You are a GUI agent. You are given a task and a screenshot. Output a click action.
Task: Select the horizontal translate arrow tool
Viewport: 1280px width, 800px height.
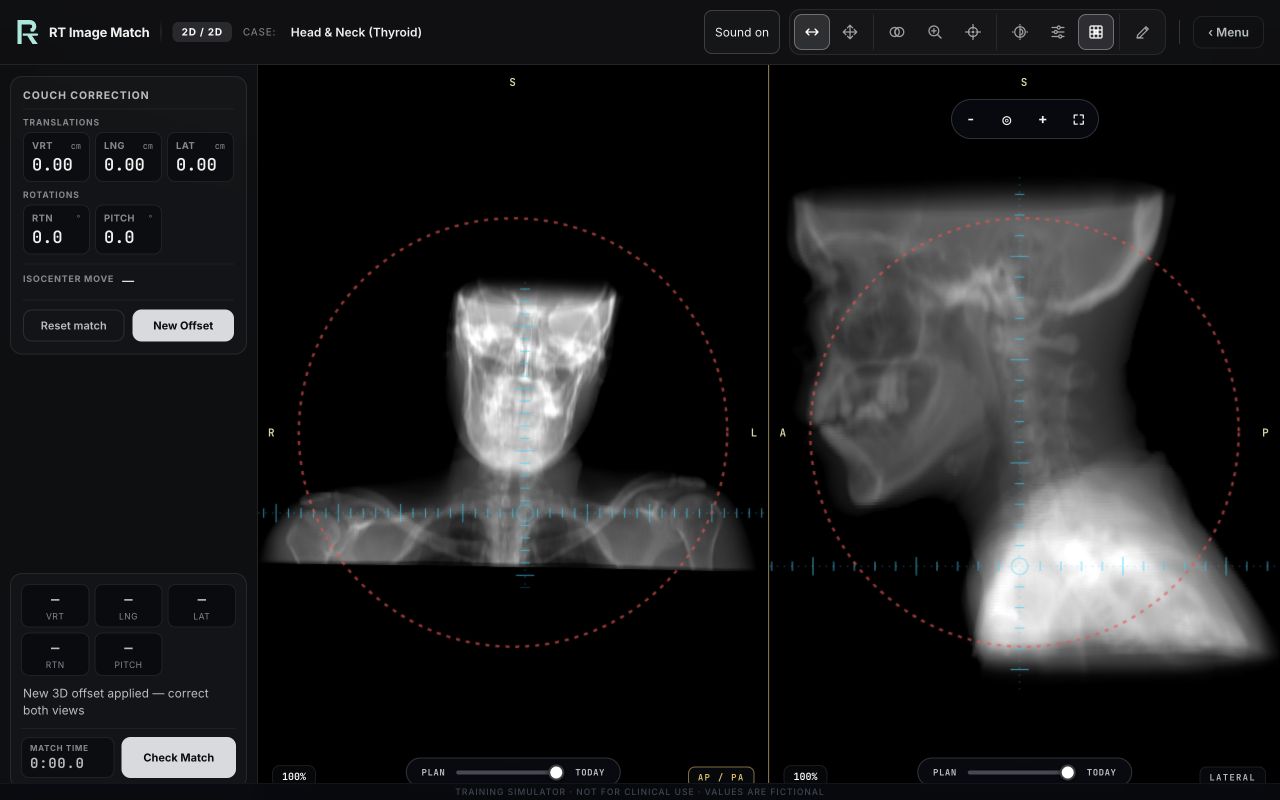tap(812, 32)
